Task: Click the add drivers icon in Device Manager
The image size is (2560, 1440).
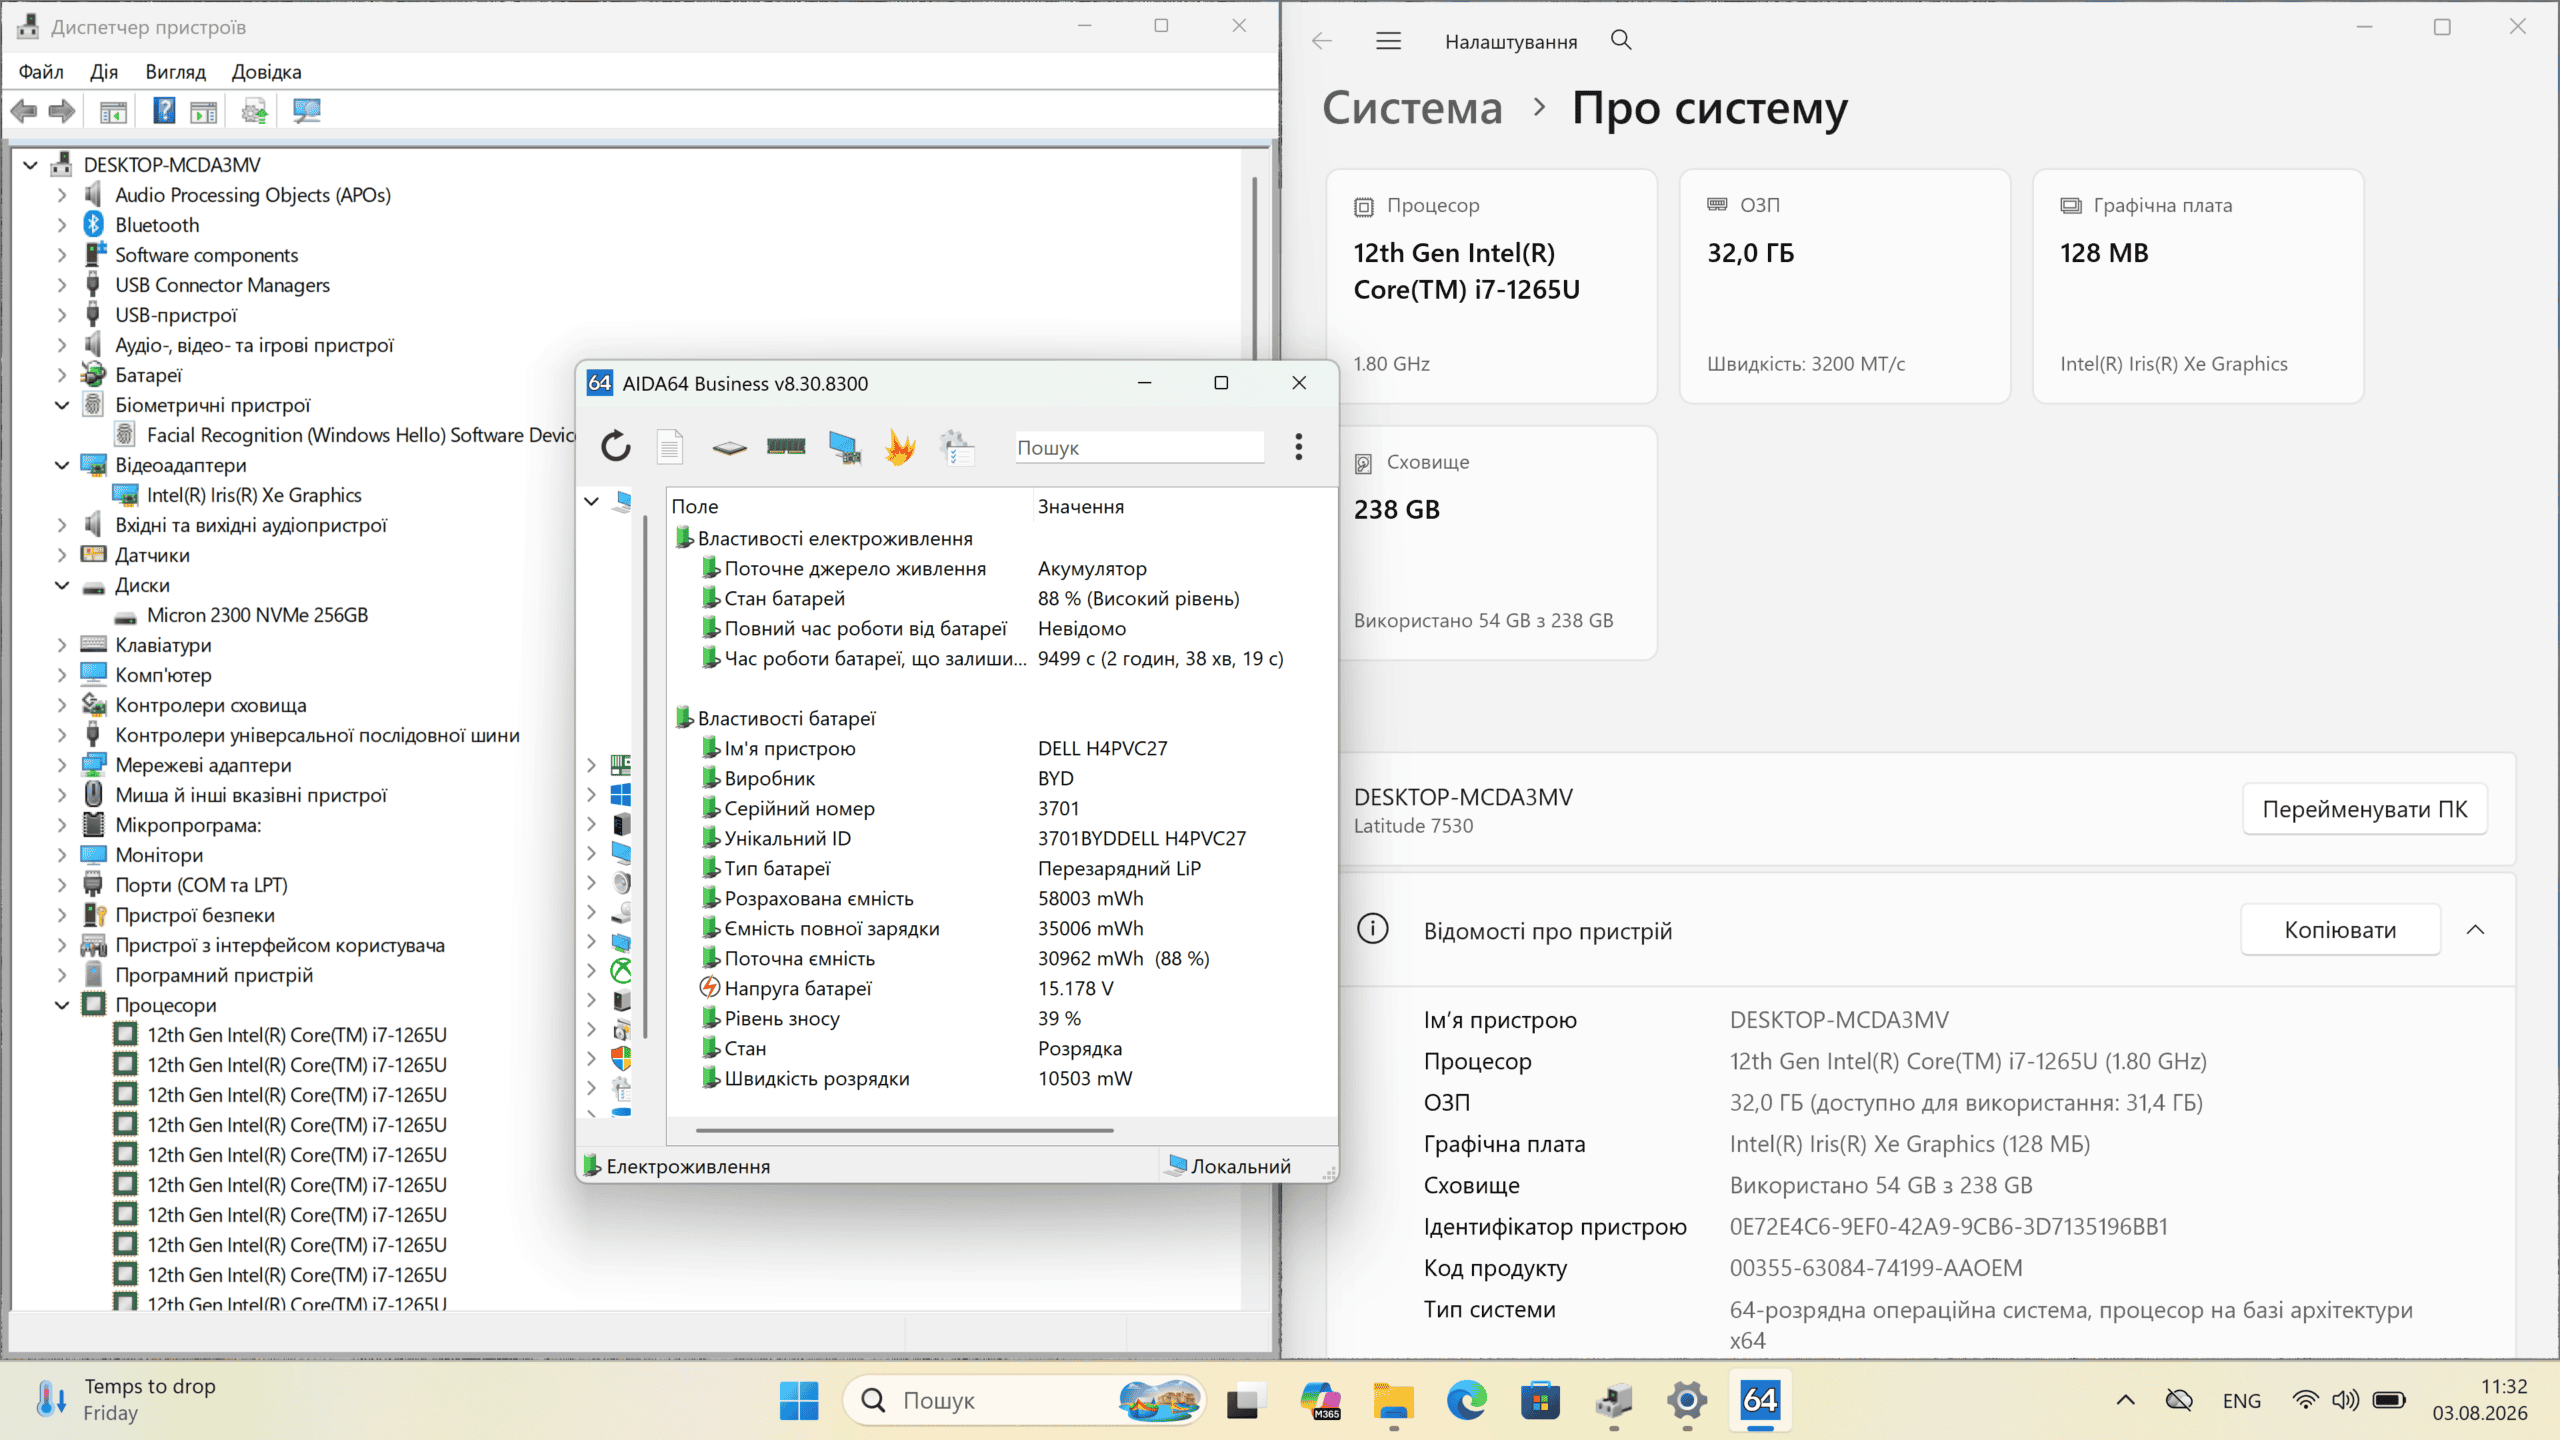Action: [255, 111]
